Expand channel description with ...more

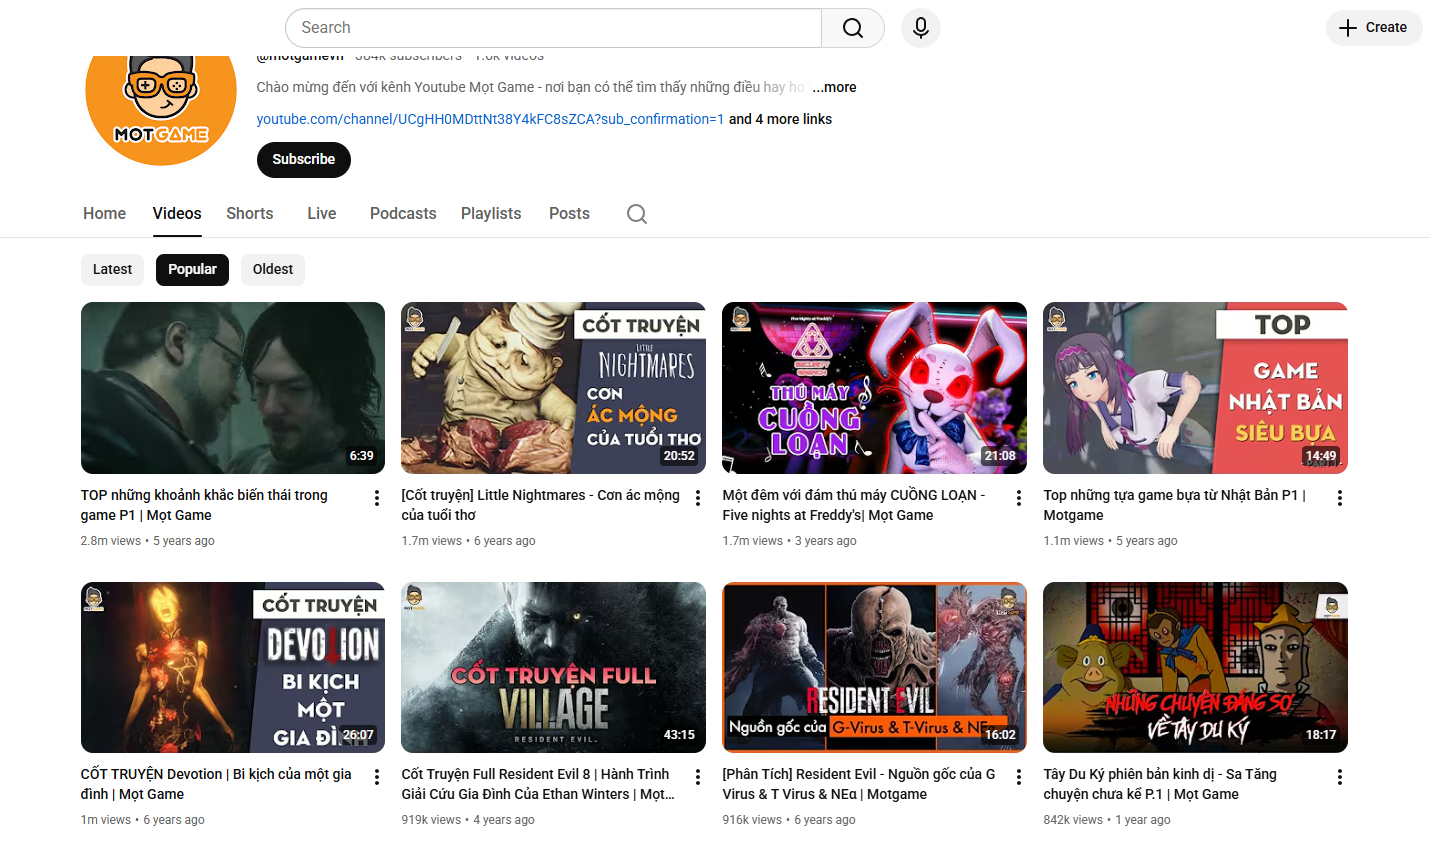834,87
